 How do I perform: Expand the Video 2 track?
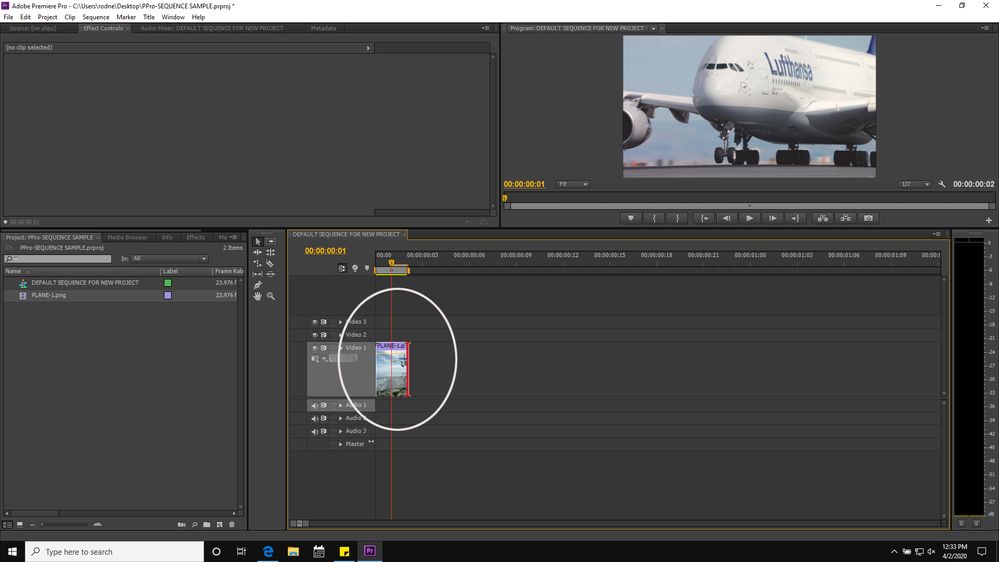340,335
